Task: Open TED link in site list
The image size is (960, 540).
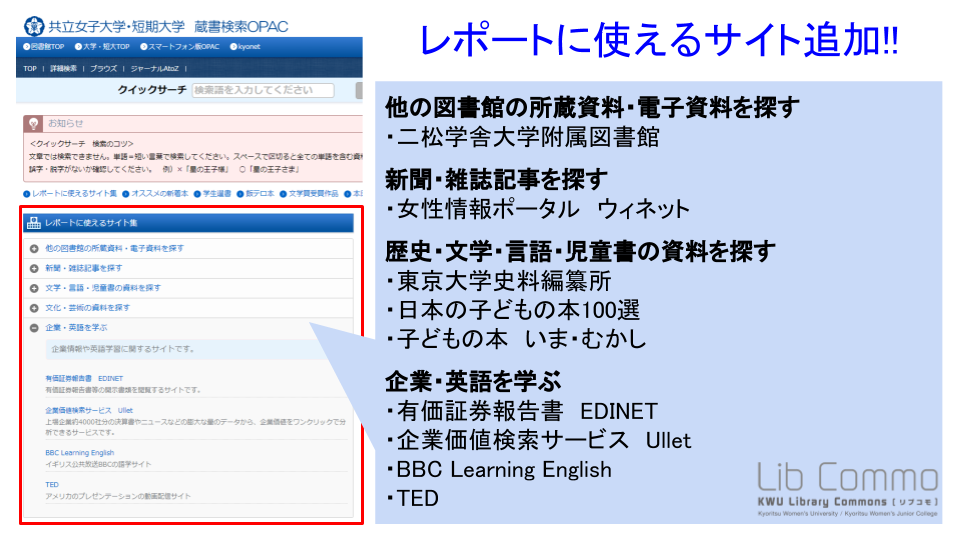Action: click(52, 484)
